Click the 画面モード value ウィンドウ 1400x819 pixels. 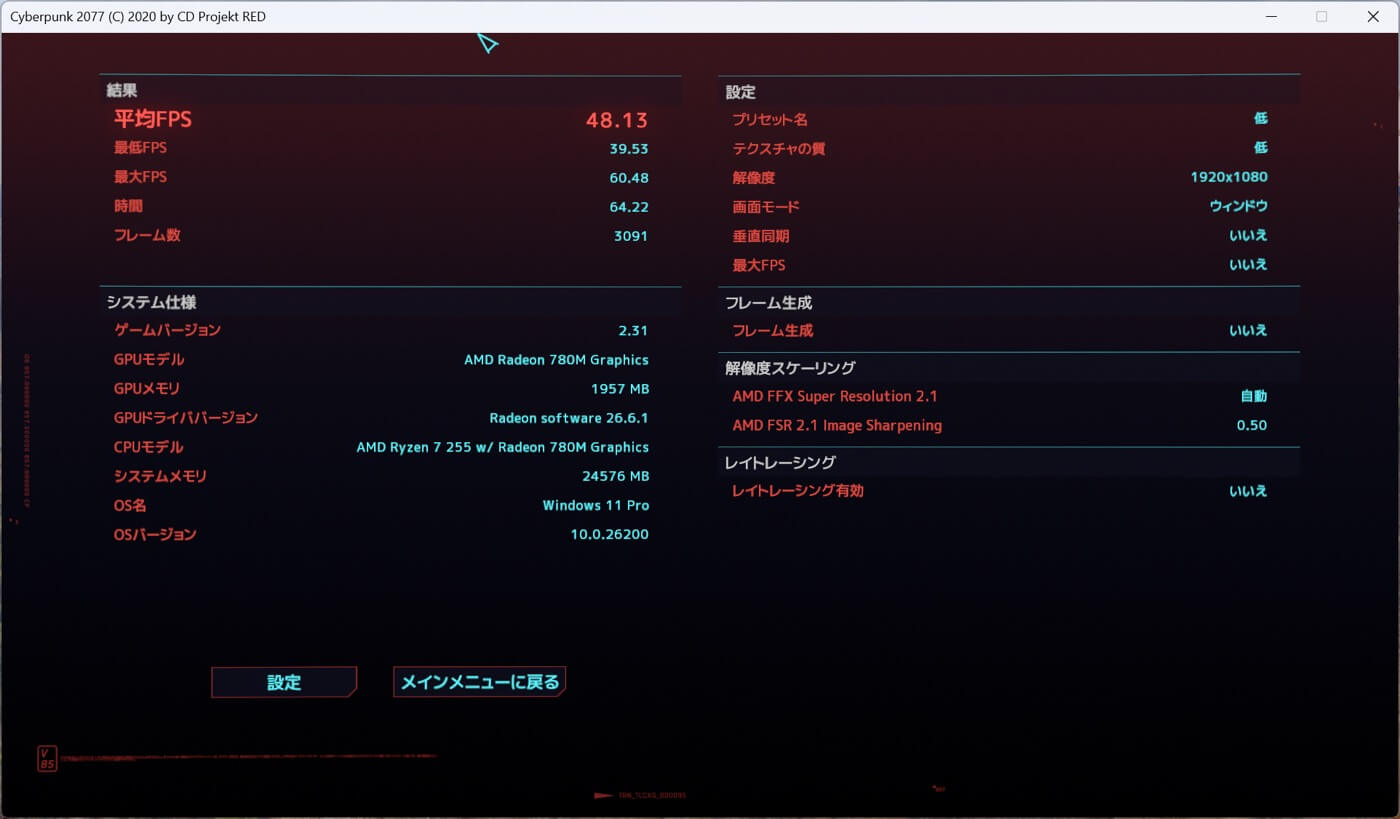(1239, 206)
